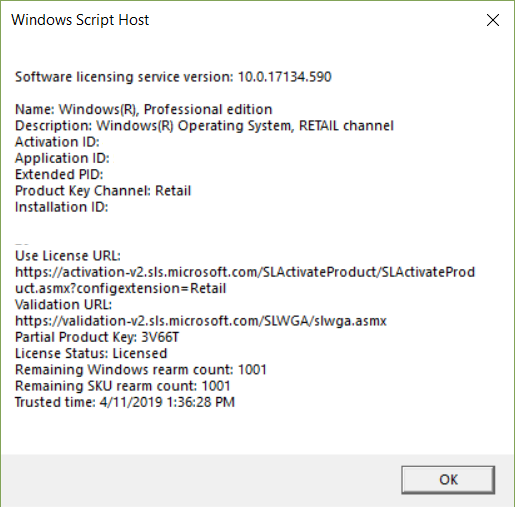Viewport: 515px width, 507px height.
Task: Click 'Remaining Windows rearm count: 1001' line
Action: coord(141,370)
